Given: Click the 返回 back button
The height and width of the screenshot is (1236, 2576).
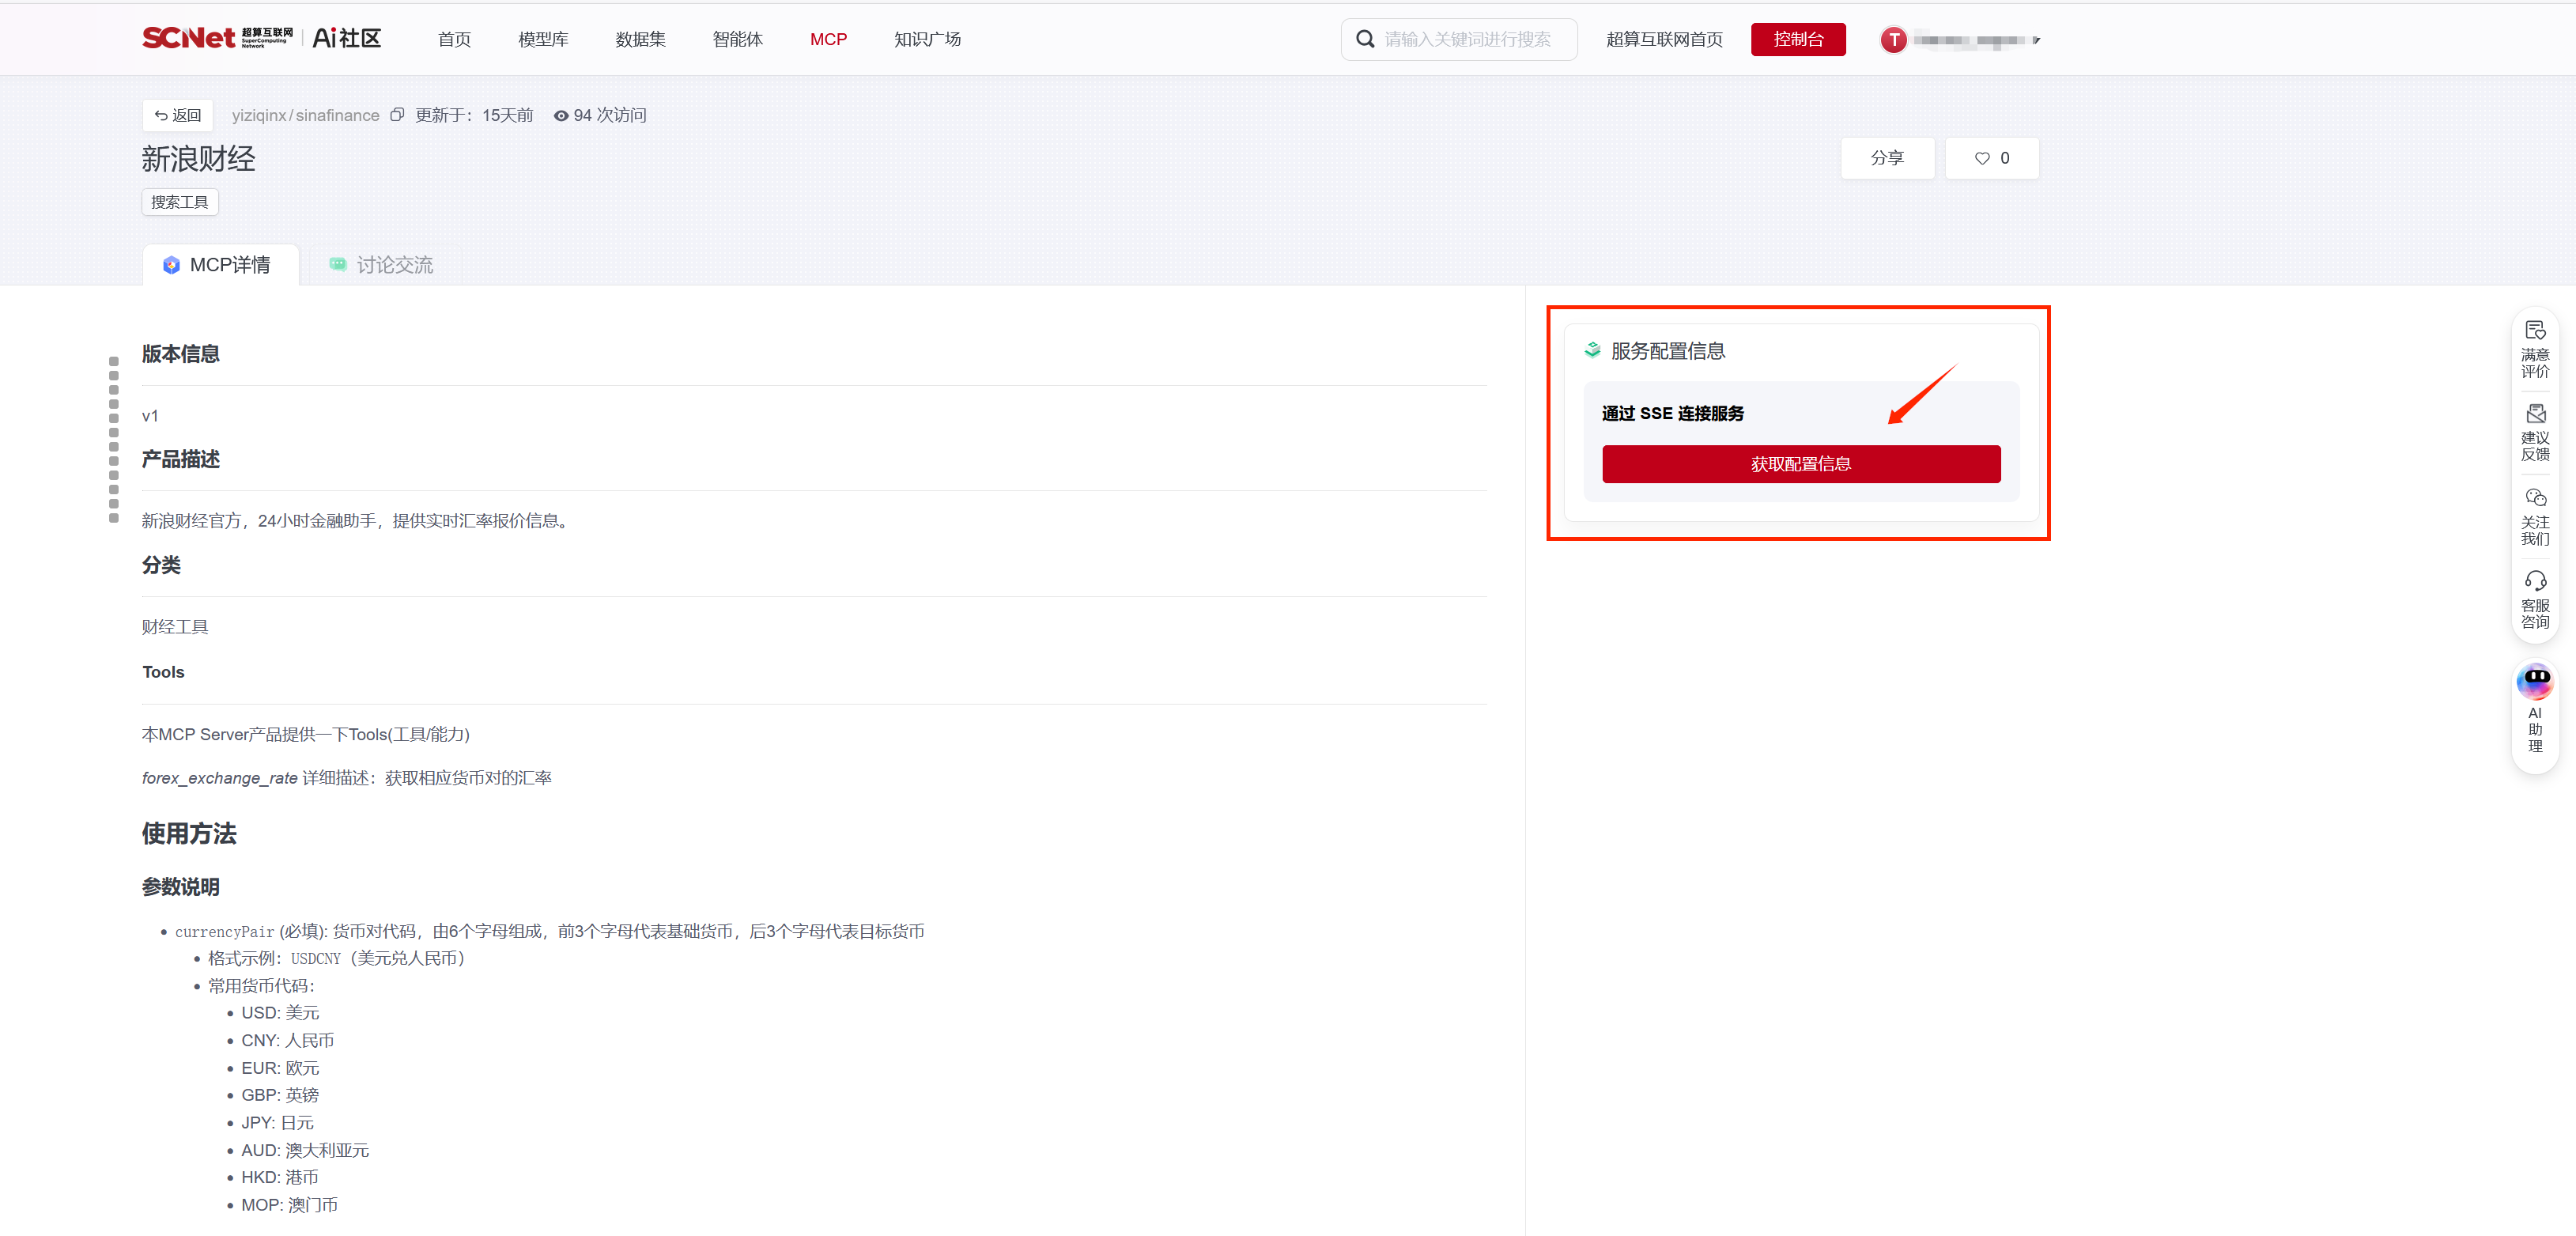Looking at the screenshot, I should click(178, 115).
